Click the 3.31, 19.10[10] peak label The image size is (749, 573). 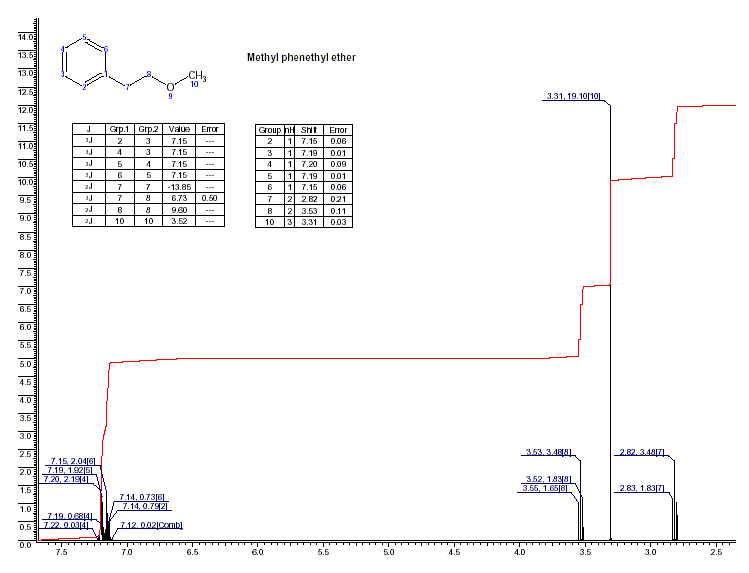coord(573,97)
